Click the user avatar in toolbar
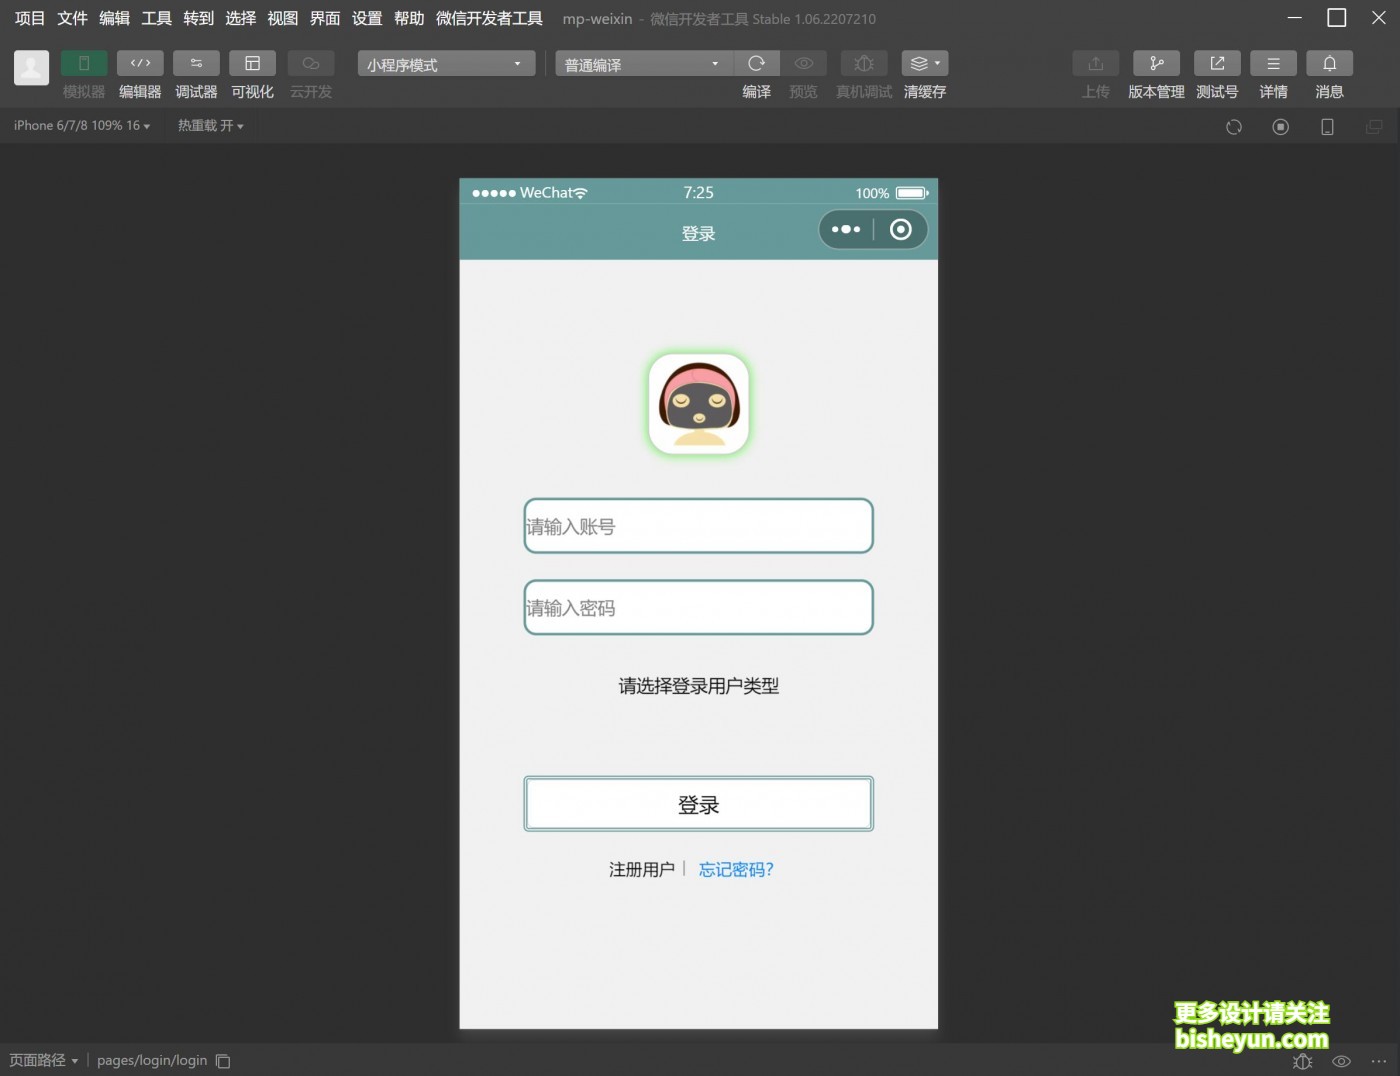The height and width of the screenshot is (1076, 1400). point(31,68)
